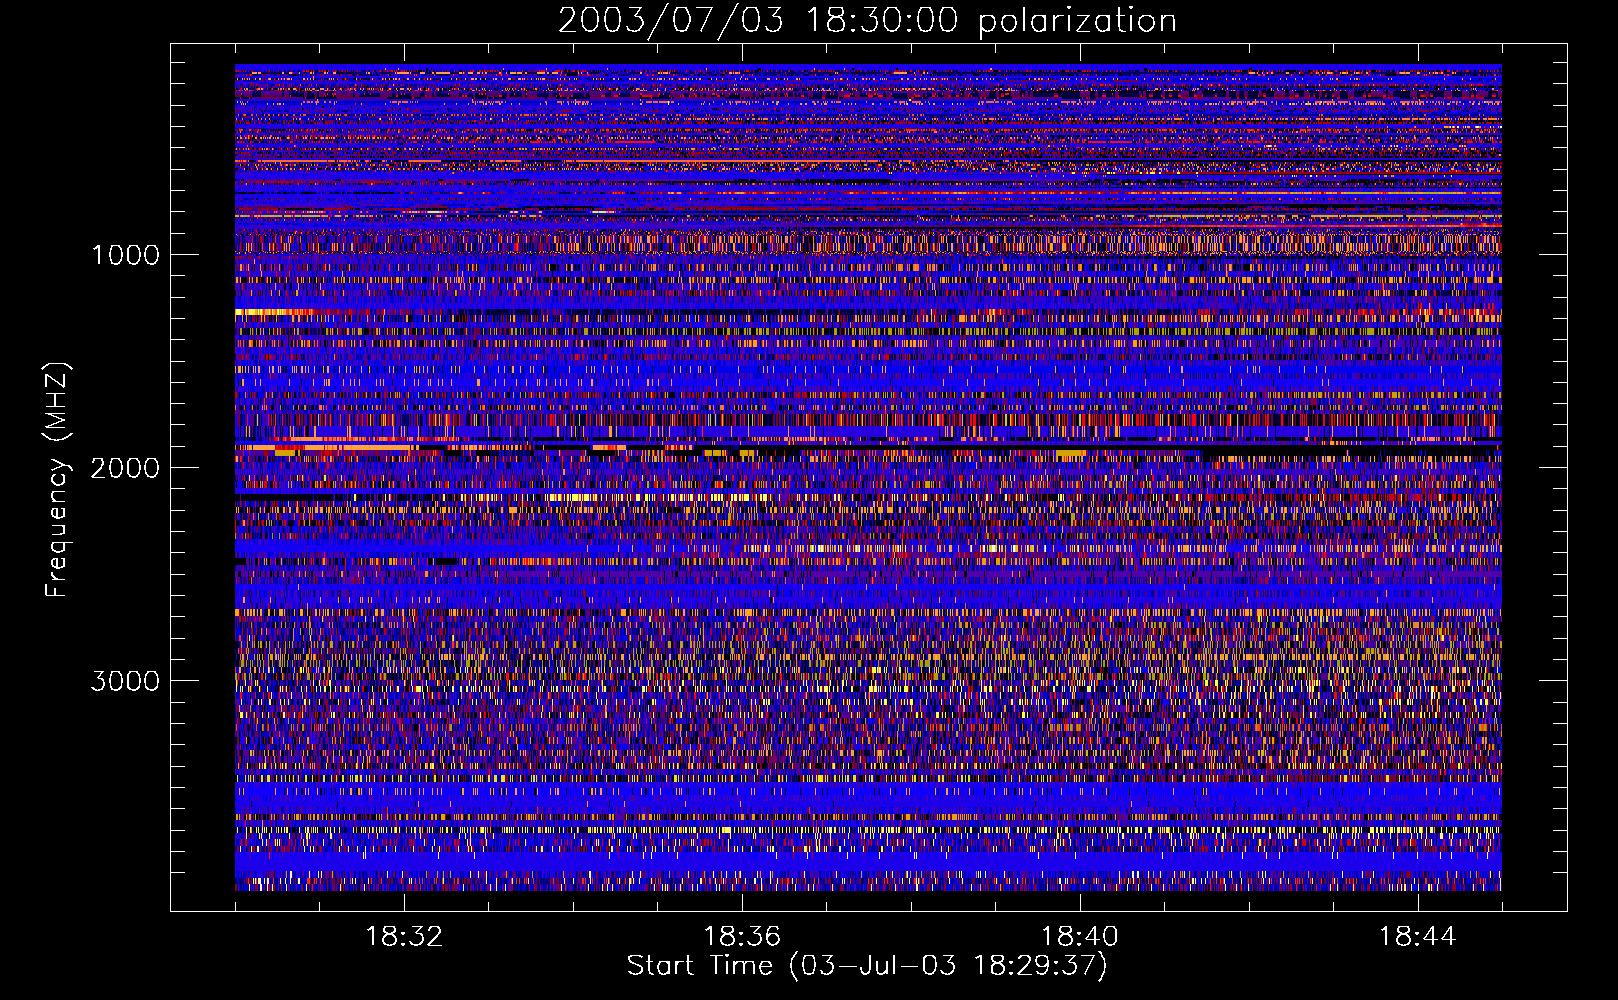Click the 18:32 time tick label
The width and height of the screenshot is (1618, 1000).
coord(404,937)
